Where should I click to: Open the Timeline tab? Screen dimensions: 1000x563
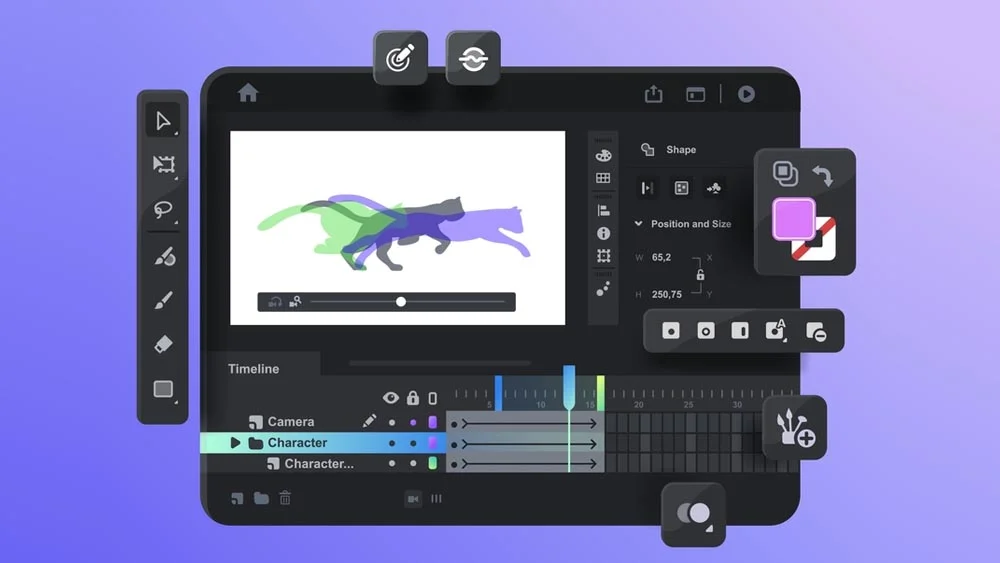point(253,369)
